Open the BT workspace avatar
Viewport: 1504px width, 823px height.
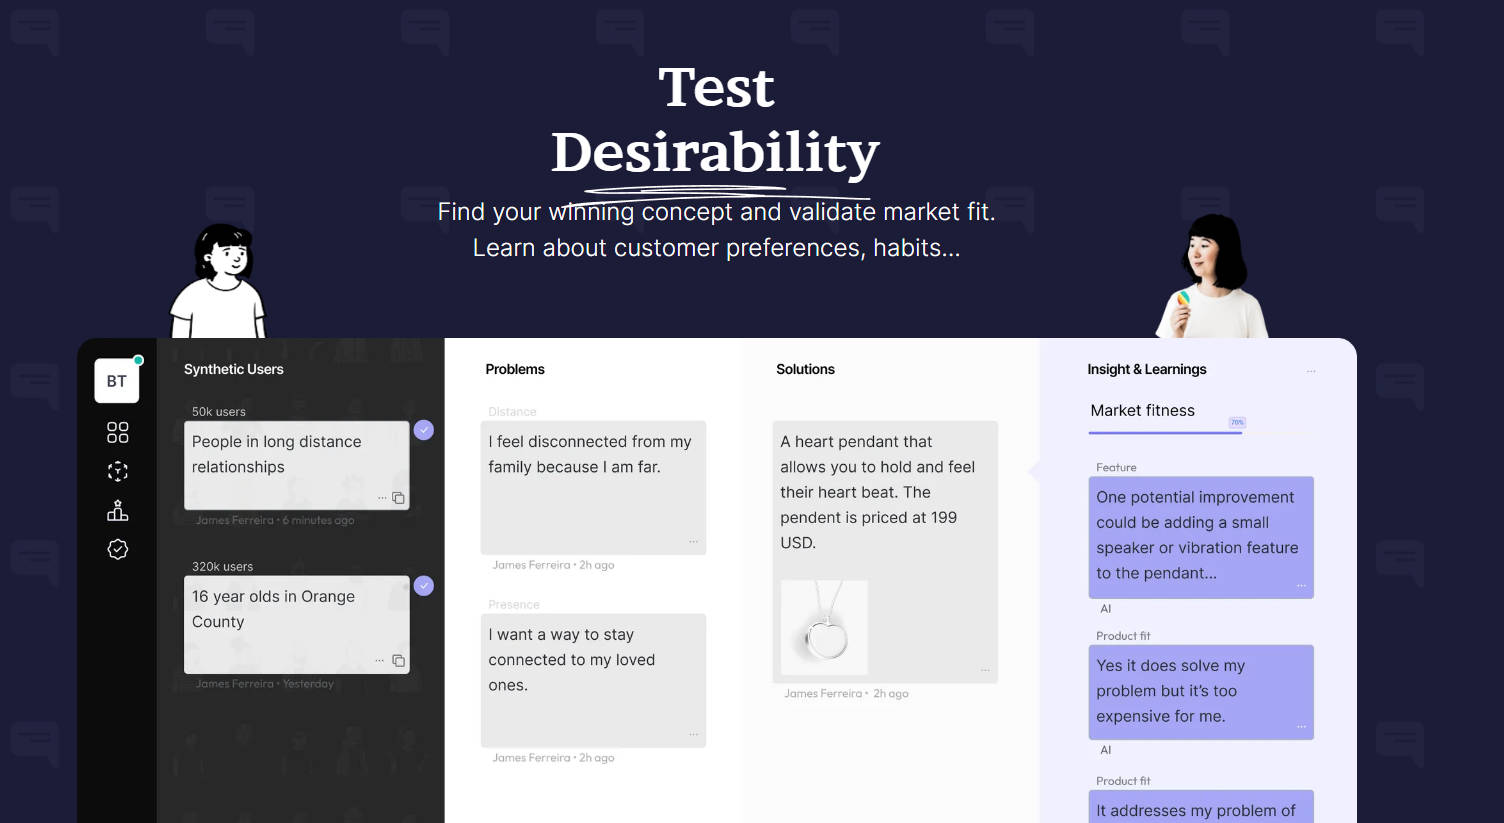click(x=117, y=381)
